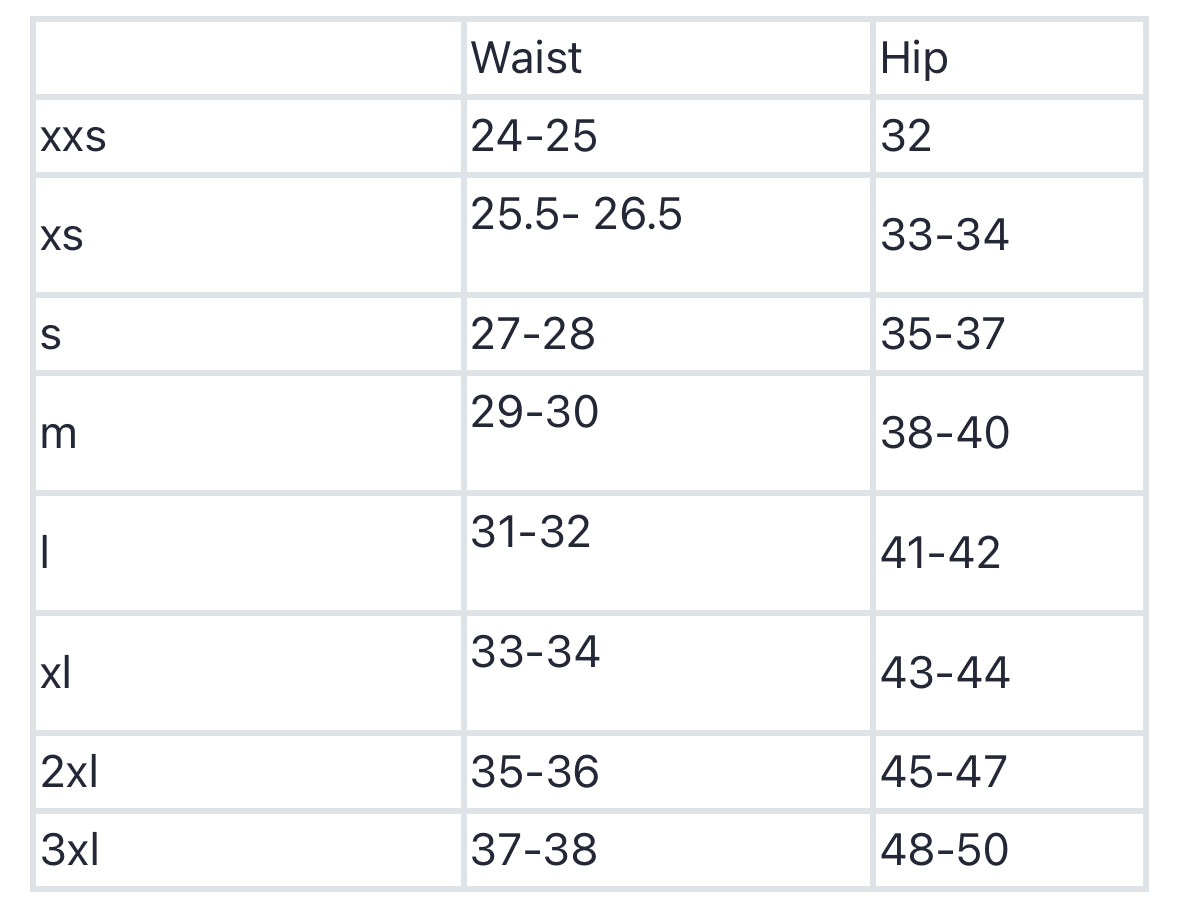Click the 31-32 waist cell
Screen dimensions: 1179x904
(x=531, y=531)
